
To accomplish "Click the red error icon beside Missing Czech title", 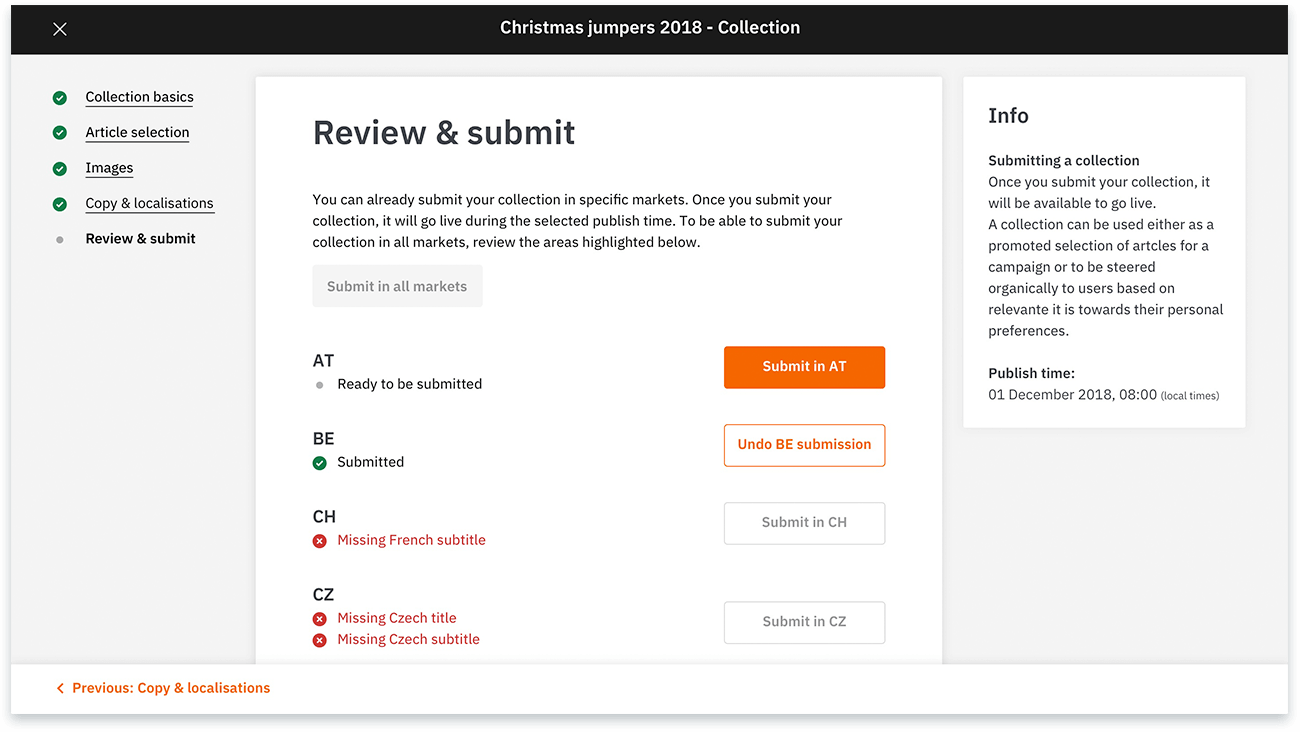I will coord(319,618).
